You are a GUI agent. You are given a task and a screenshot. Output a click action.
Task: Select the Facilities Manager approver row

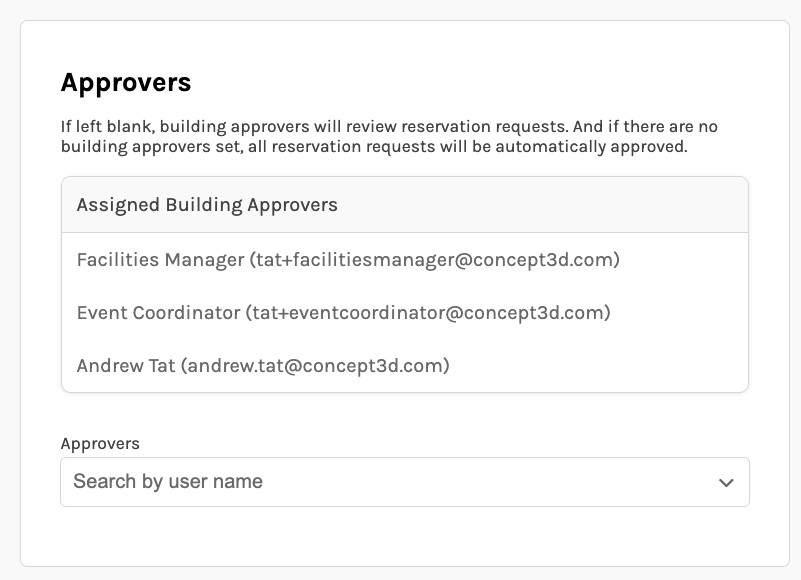404,260
